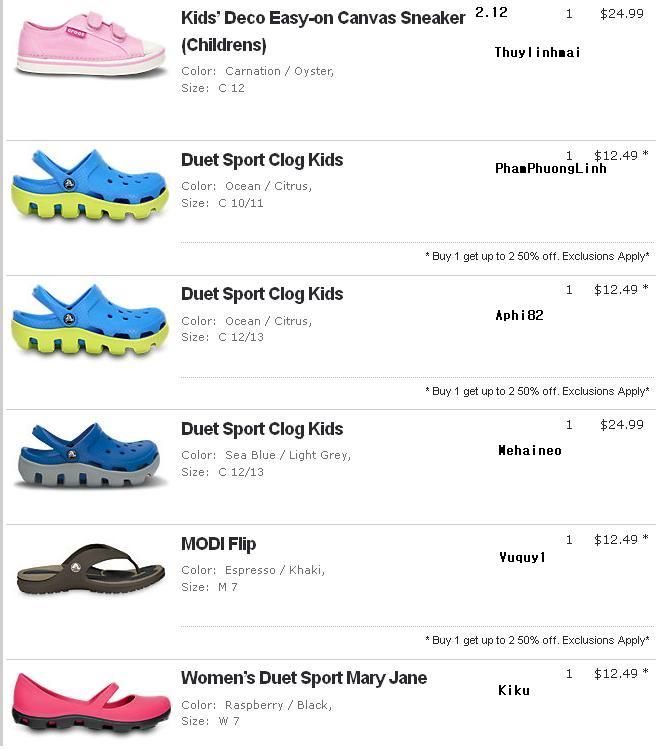Screen dimensions: 660x749
Task: Select the Sea Blue Duet Sport Clog Kids title
Action: pos(262,429)
